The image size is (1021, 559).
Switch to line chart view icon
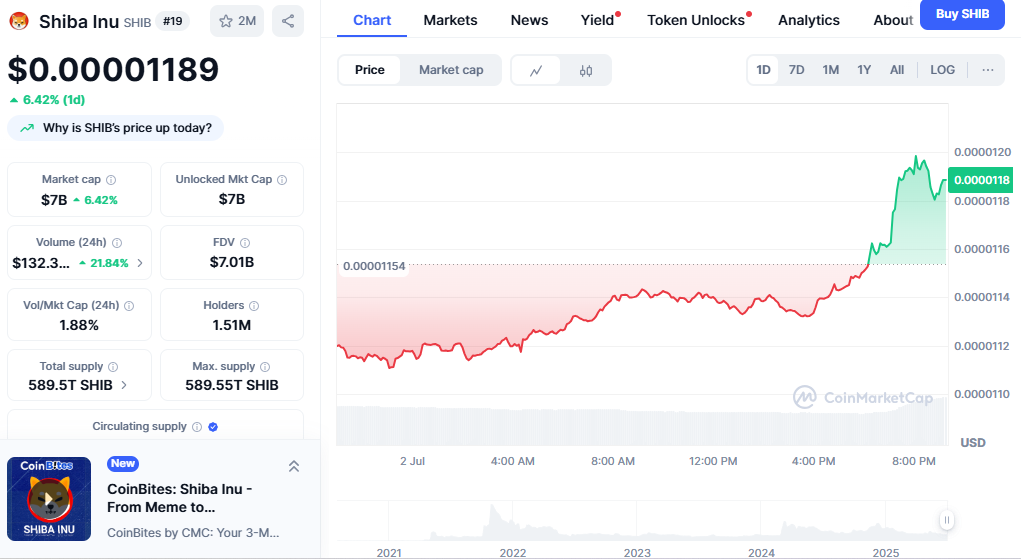click(x=536, y=70)
